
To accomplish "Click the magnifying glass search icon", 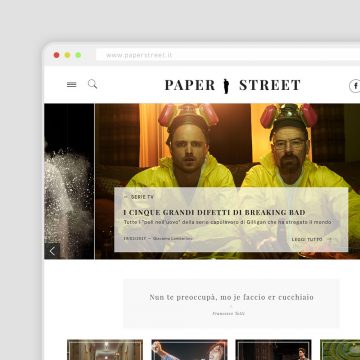I will [93, 84].
